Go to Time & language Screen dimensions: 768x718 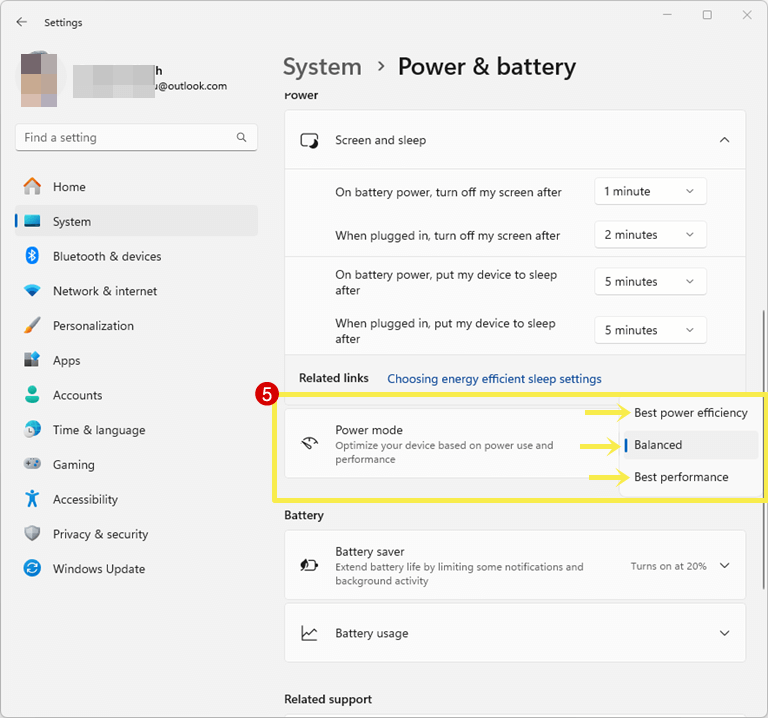pos(136,430)
